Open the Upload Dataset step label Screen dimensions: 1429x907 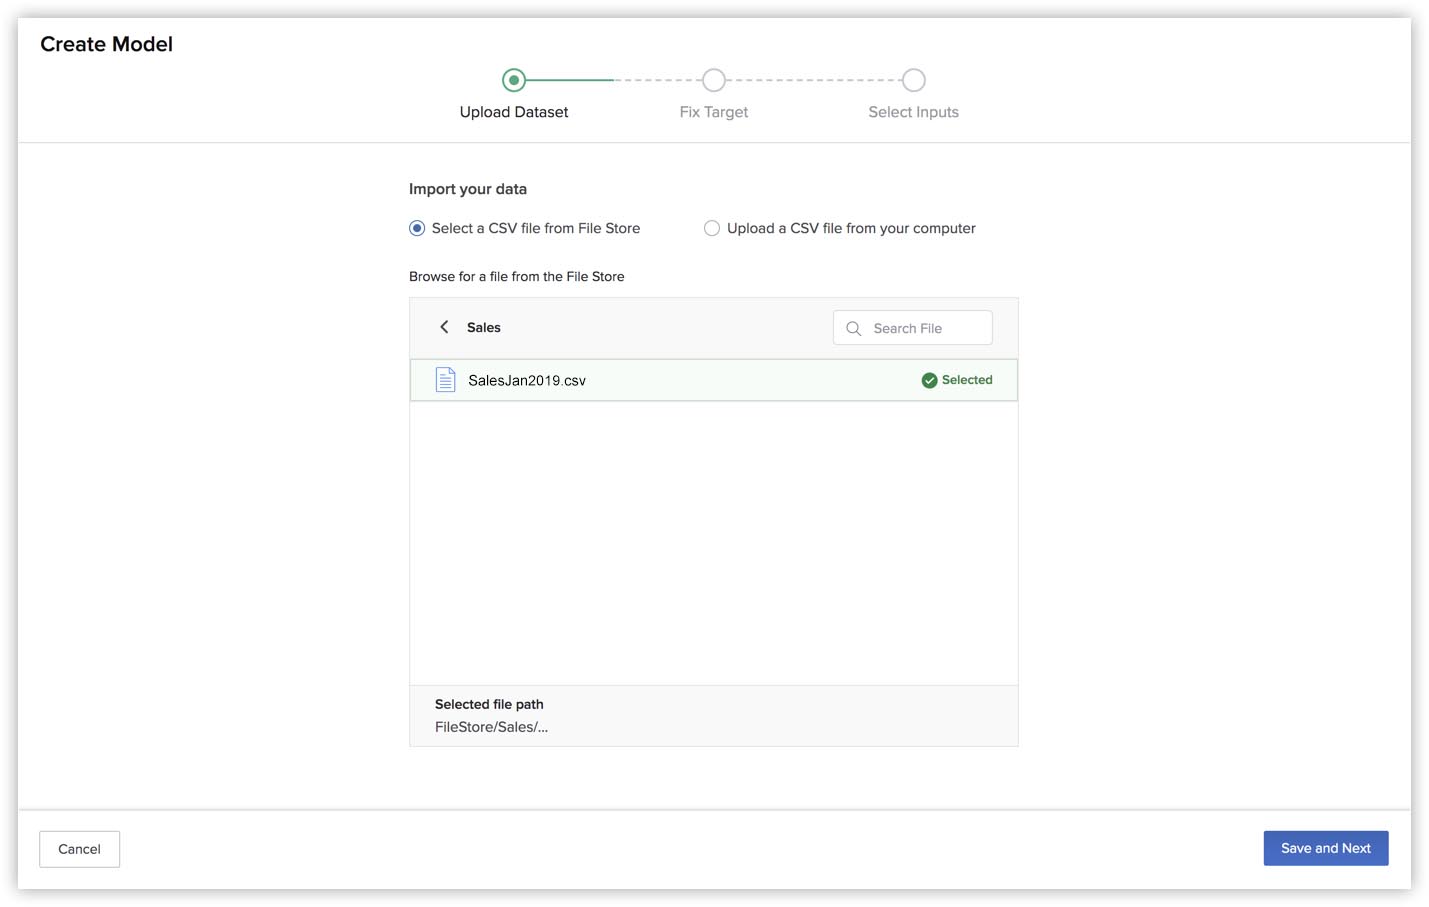pos(514,112)
